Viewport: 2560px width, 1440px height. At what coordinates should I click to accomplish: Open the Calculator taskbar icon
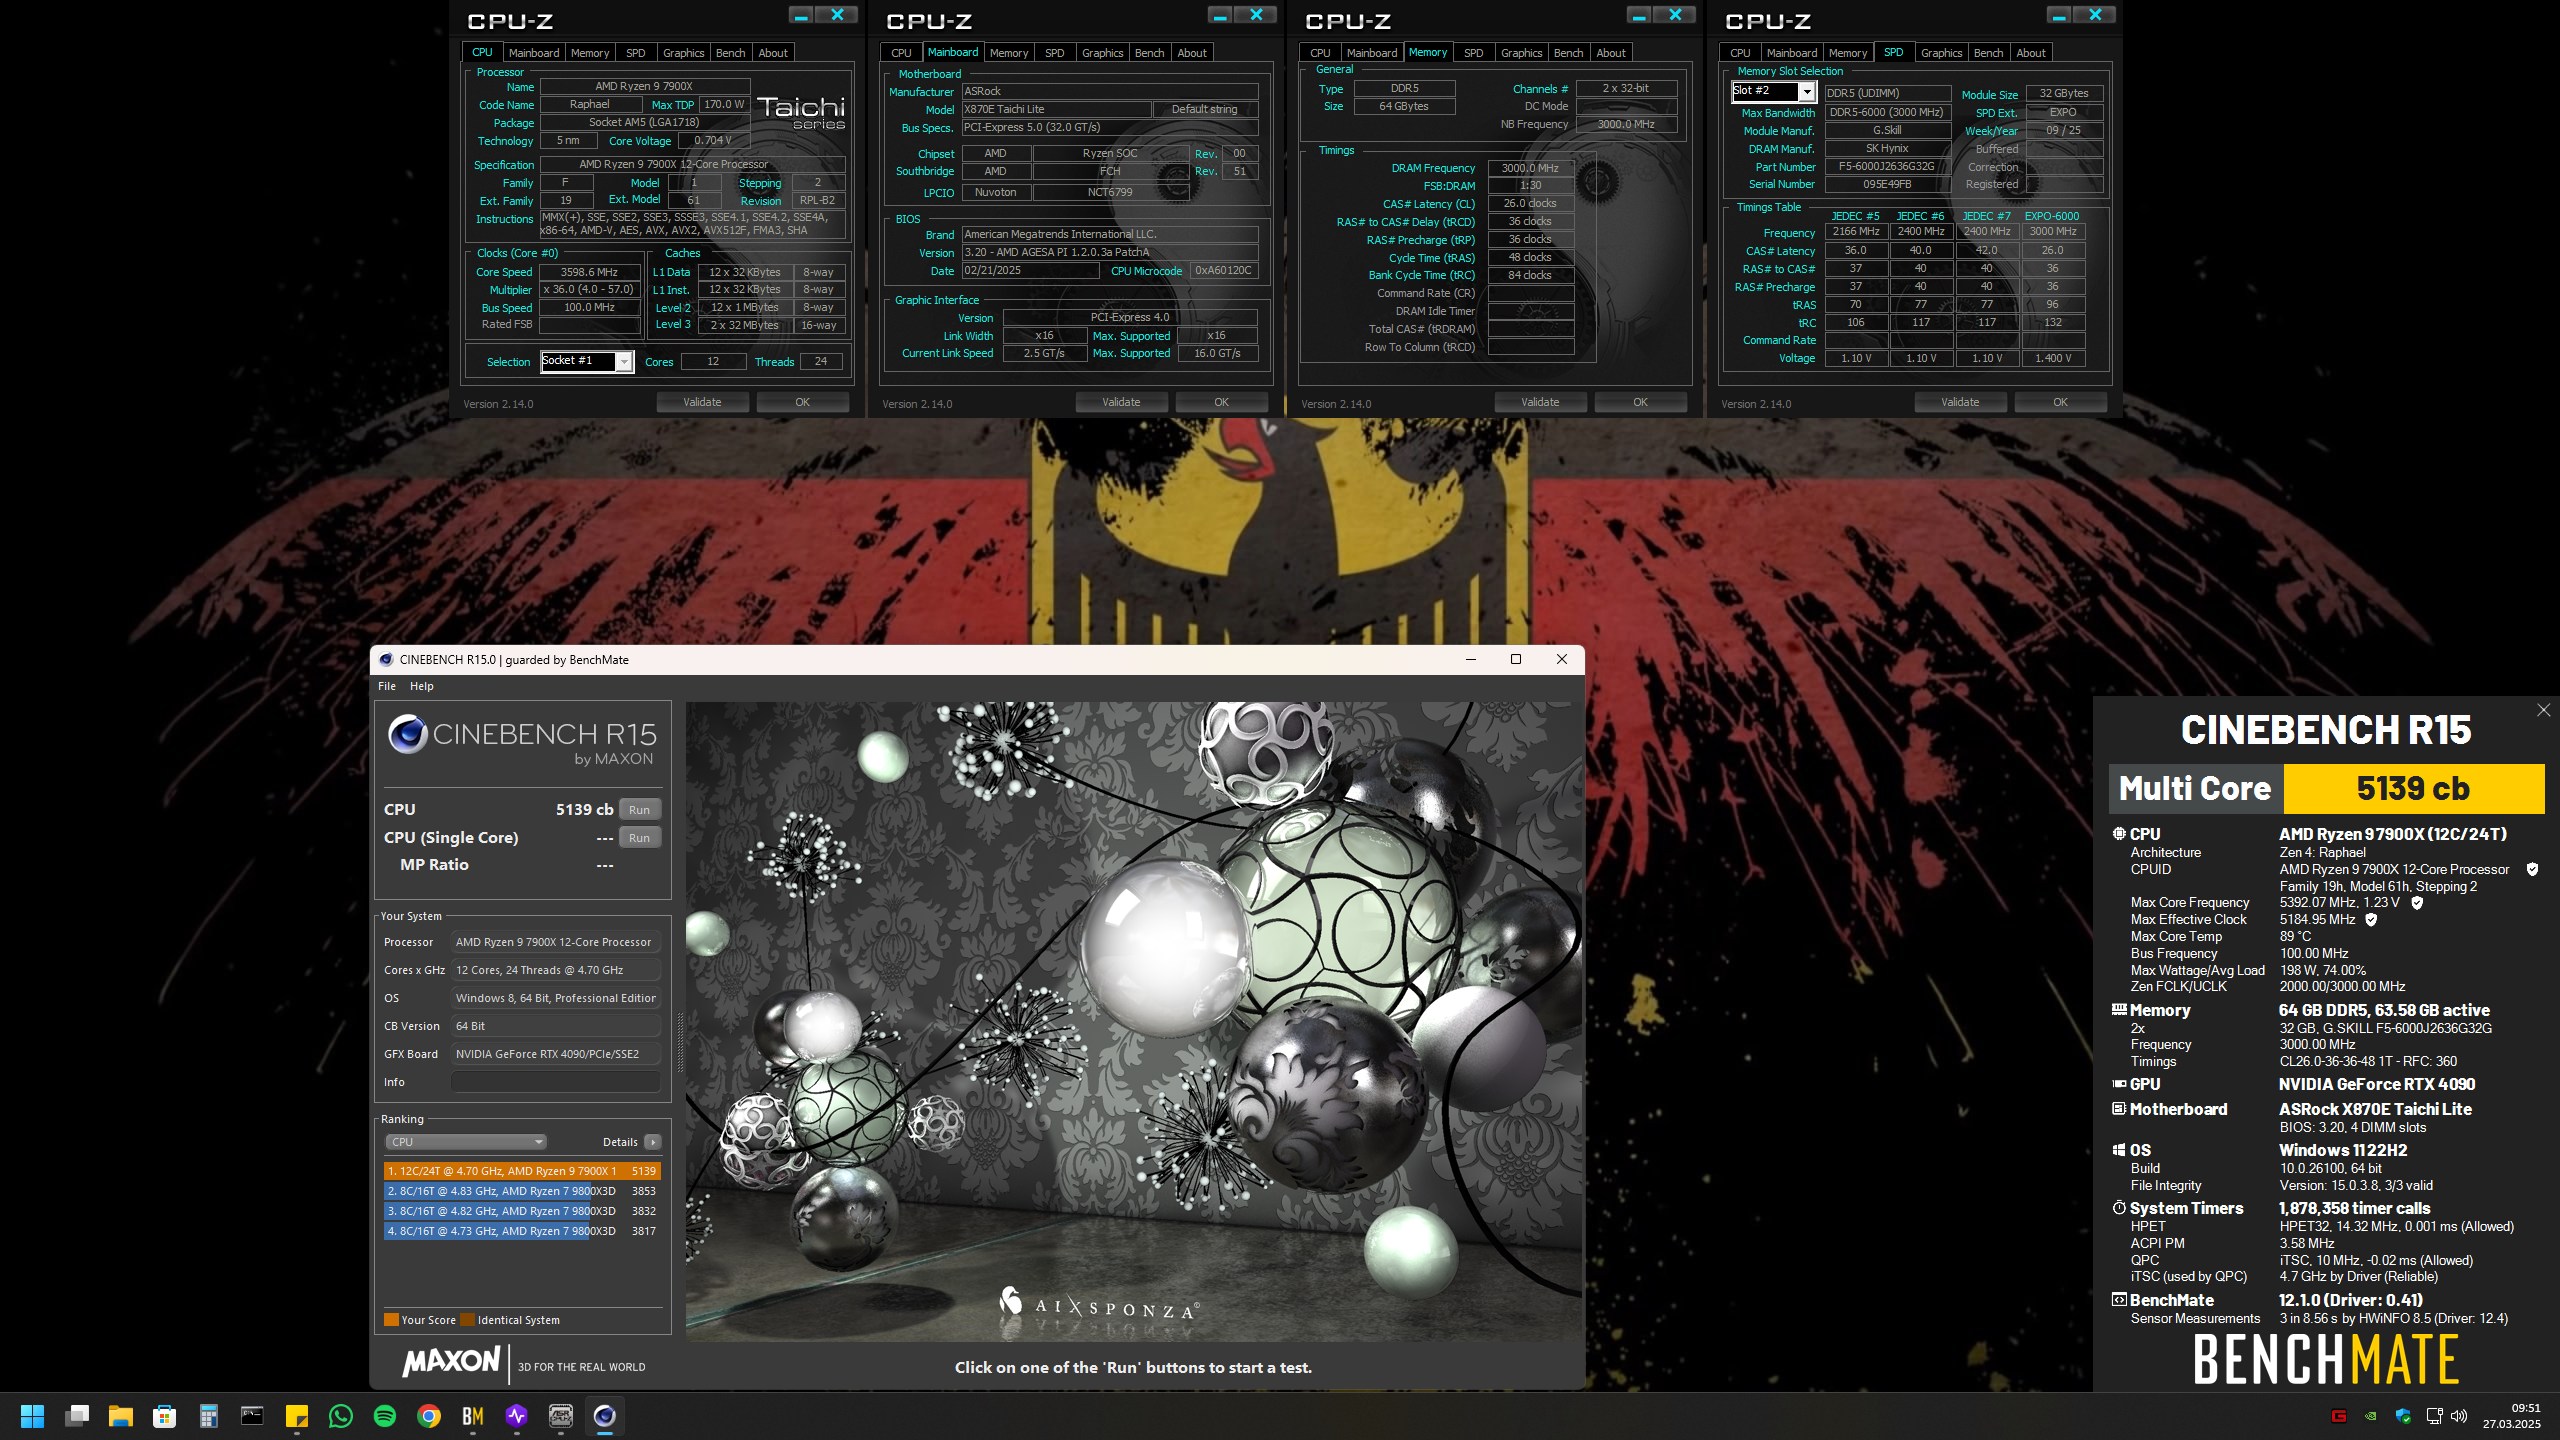(x=209, y=1416)
